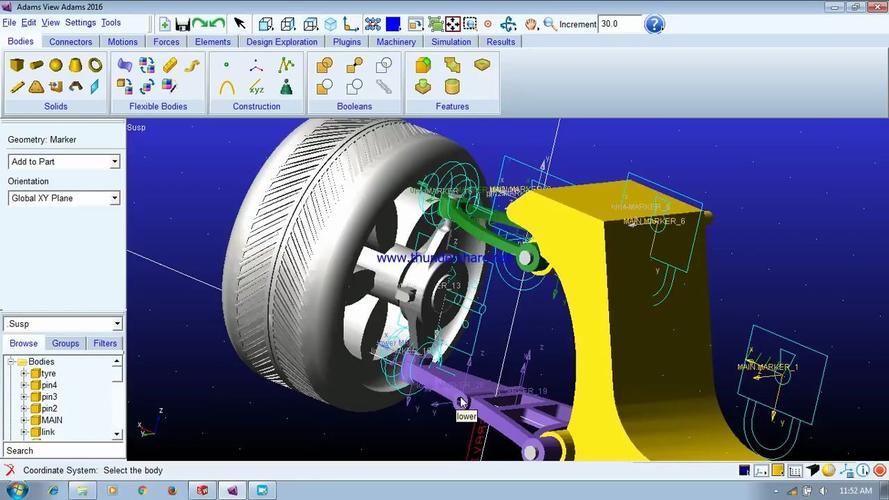Screen dimensions: 889x500
Task: Select the blue Plane solid tool
Action: point(95,87)
